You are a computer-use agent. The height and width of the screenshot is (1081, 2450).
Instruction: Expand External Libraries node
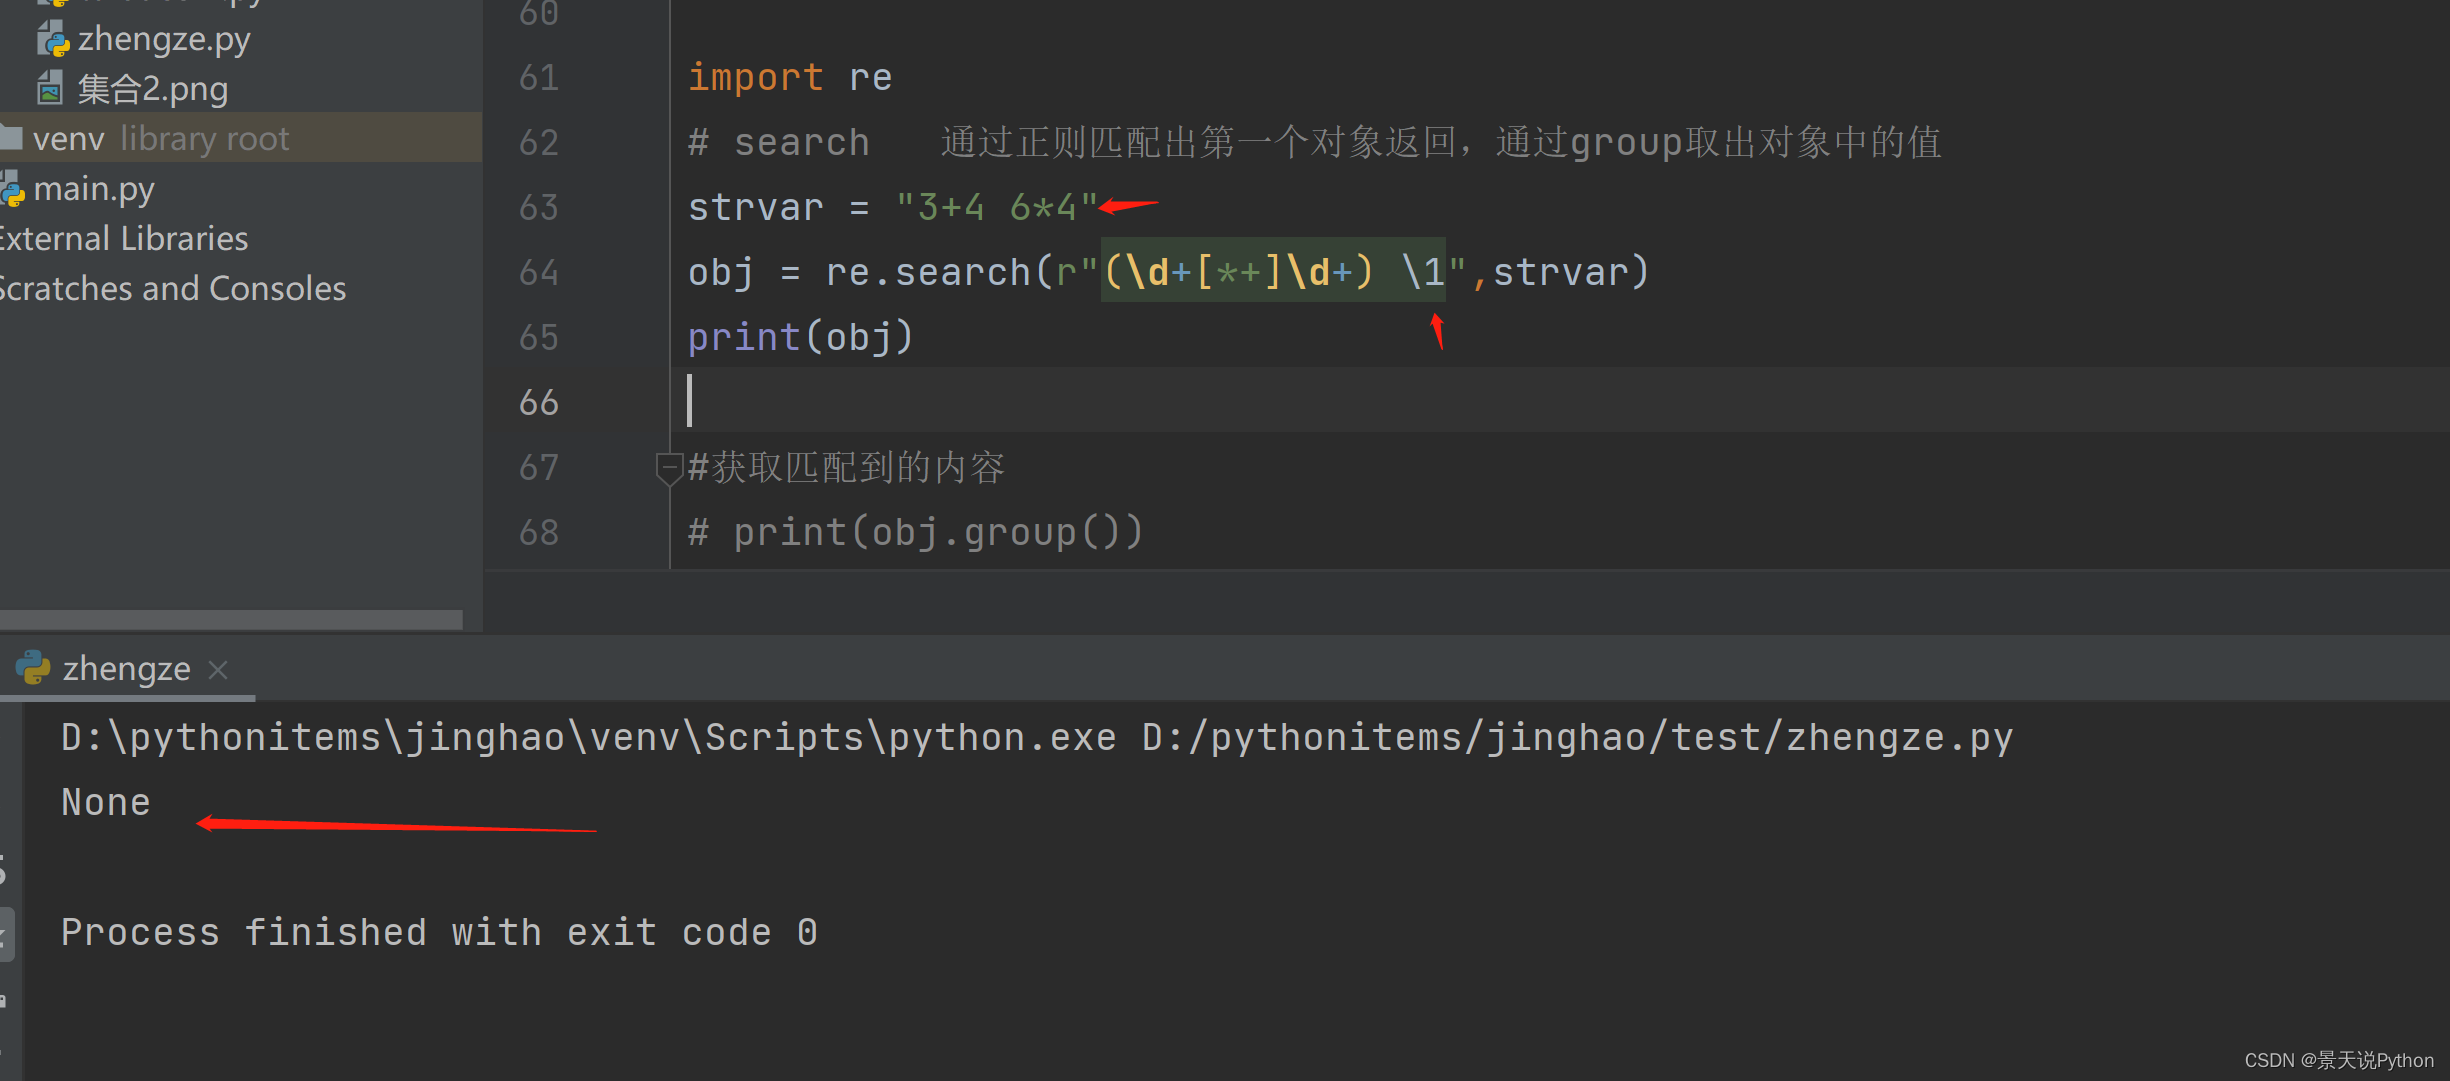[122, 239]
